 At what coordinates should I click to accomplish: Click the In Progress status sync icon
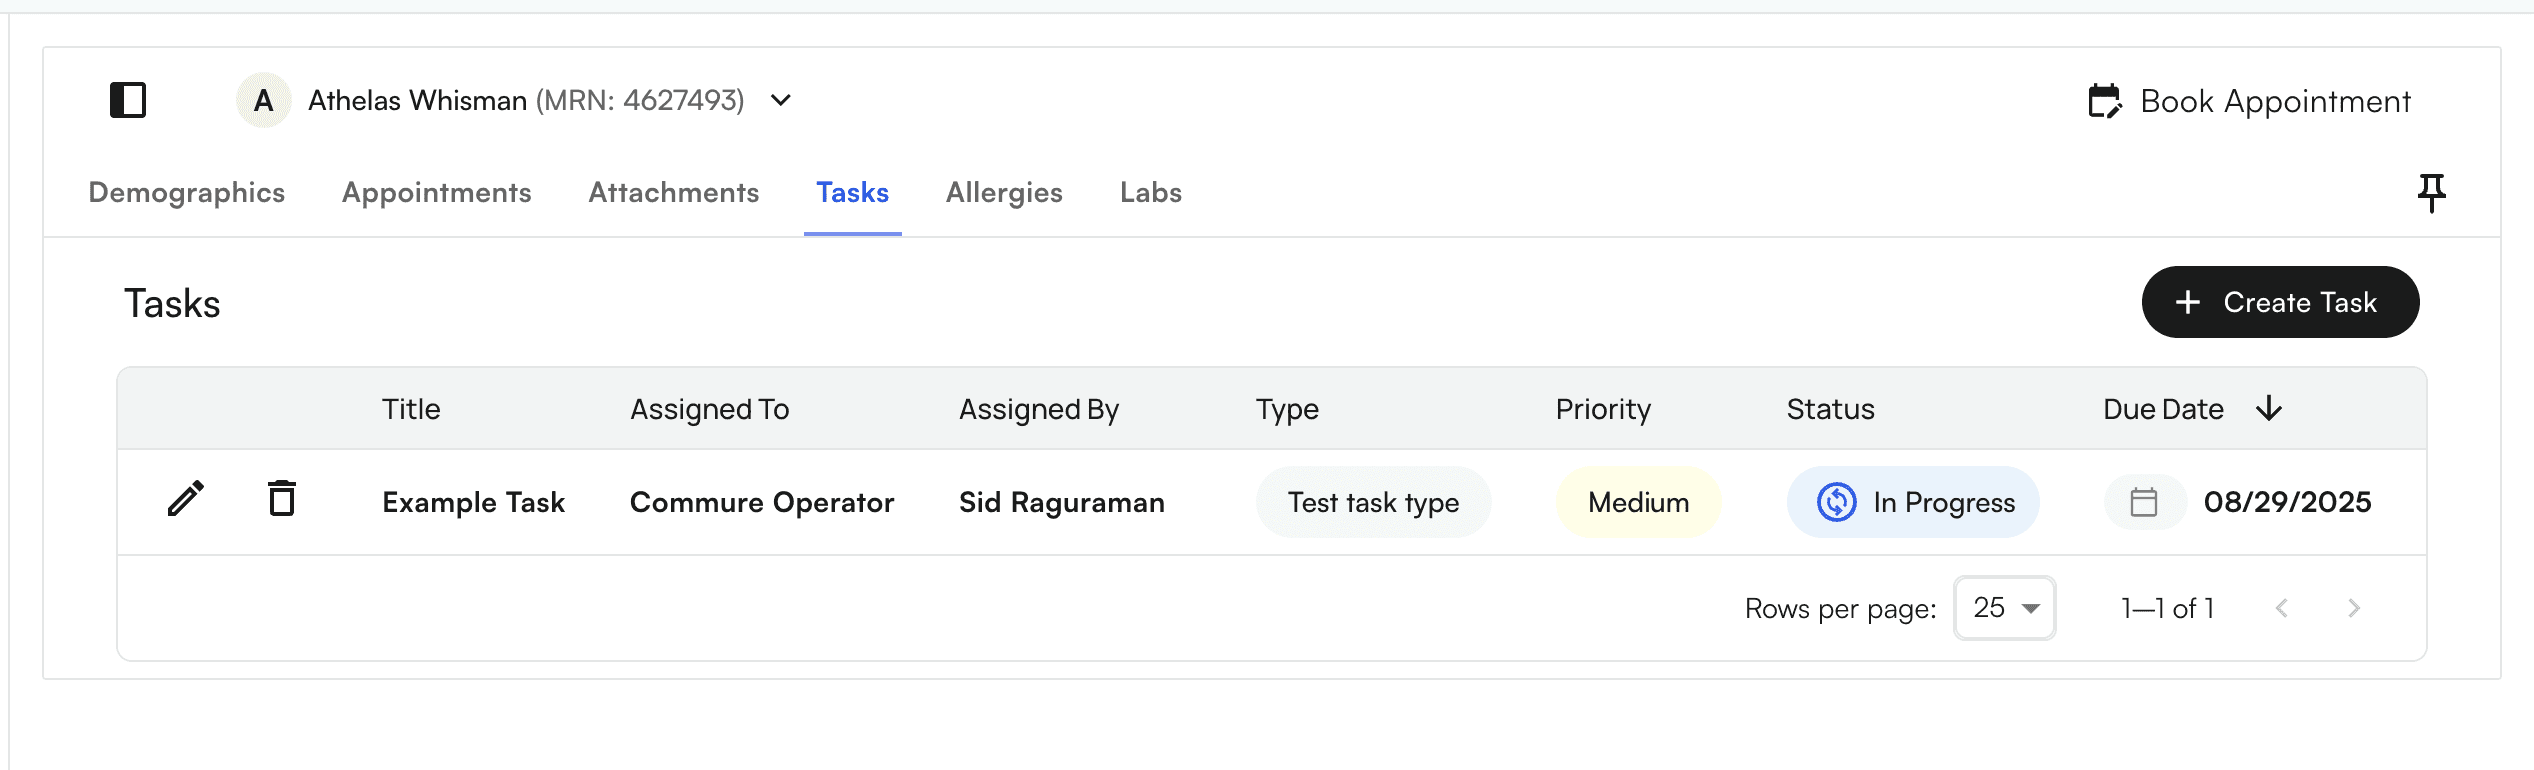point(1836,502)
